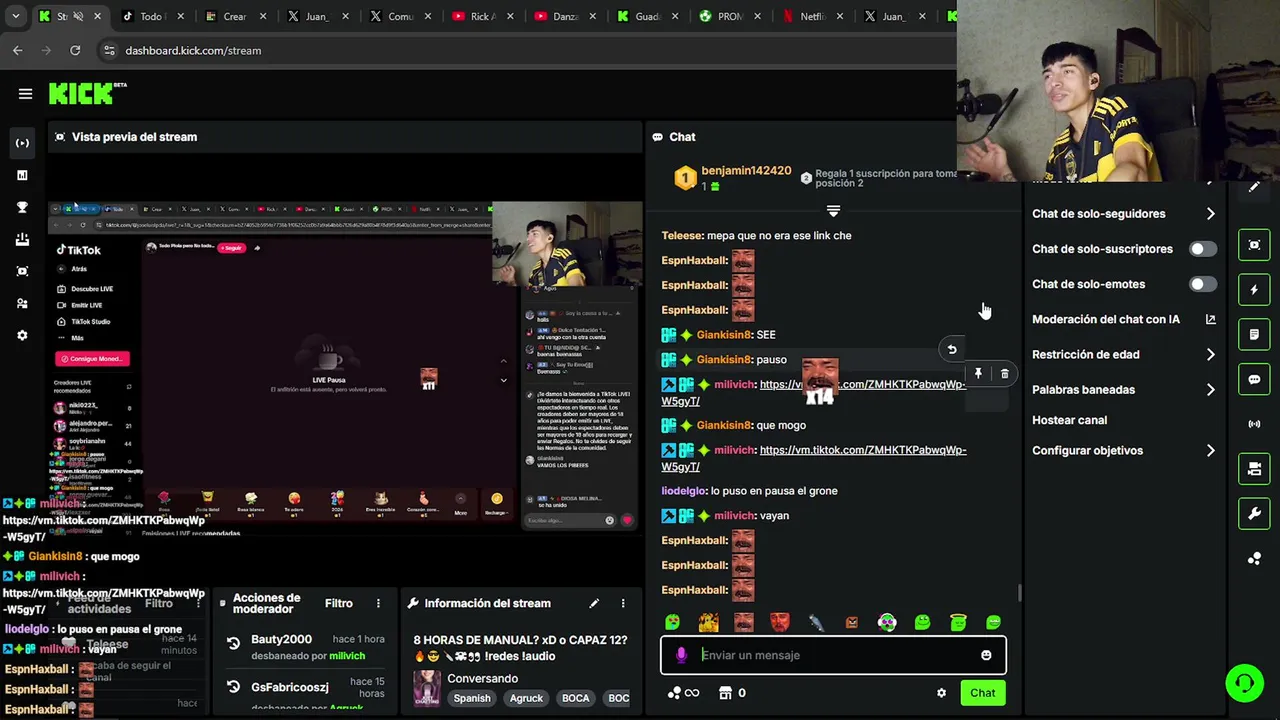The height and width of the screenshot is (720, 1280).
Task: Mute the Kick tab via its muted speaker icon
Action: click(79, 16)
